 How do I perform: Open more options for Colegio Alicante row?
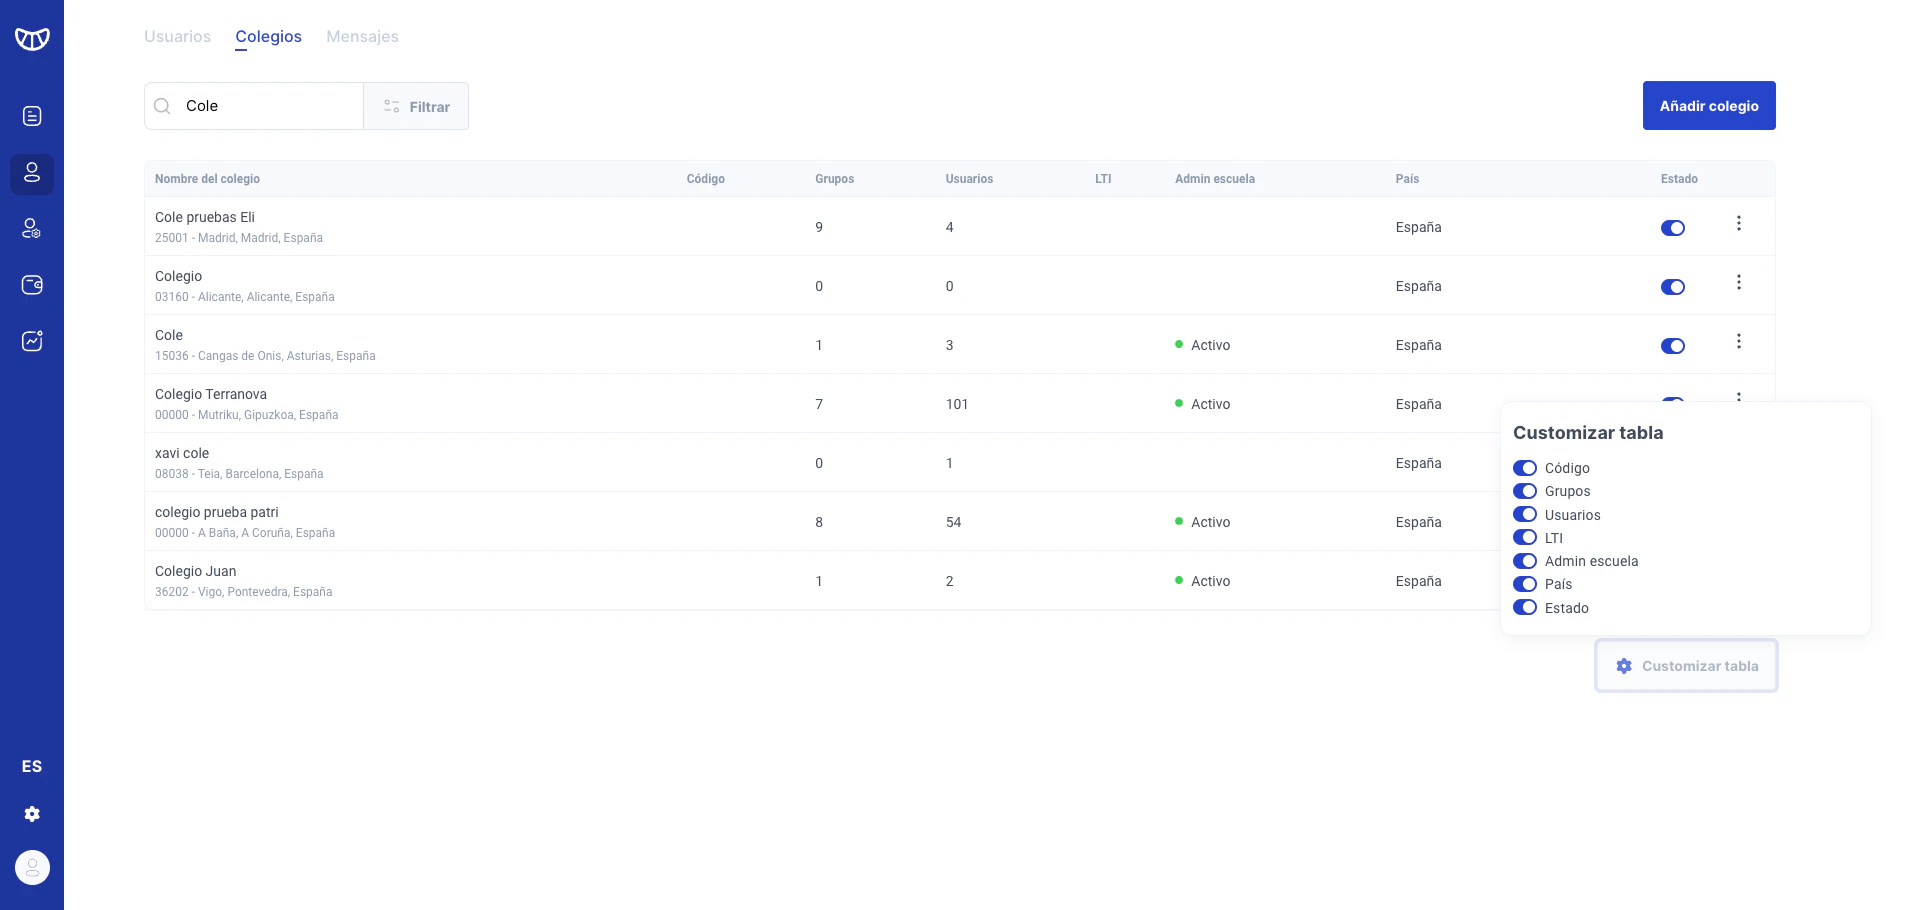click(1739, 282)
